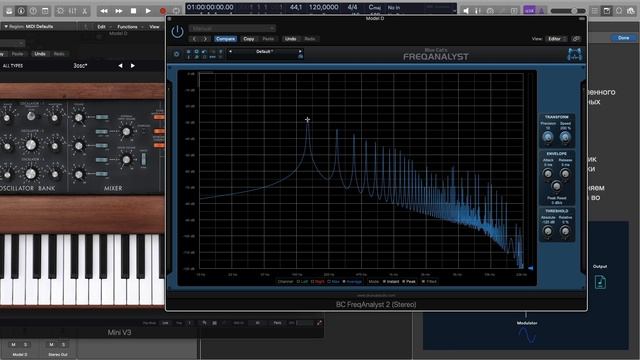This screenshot has height=360, width=640.
Task: Solo the Stereo Out channel strip
Action: point(63,345)
